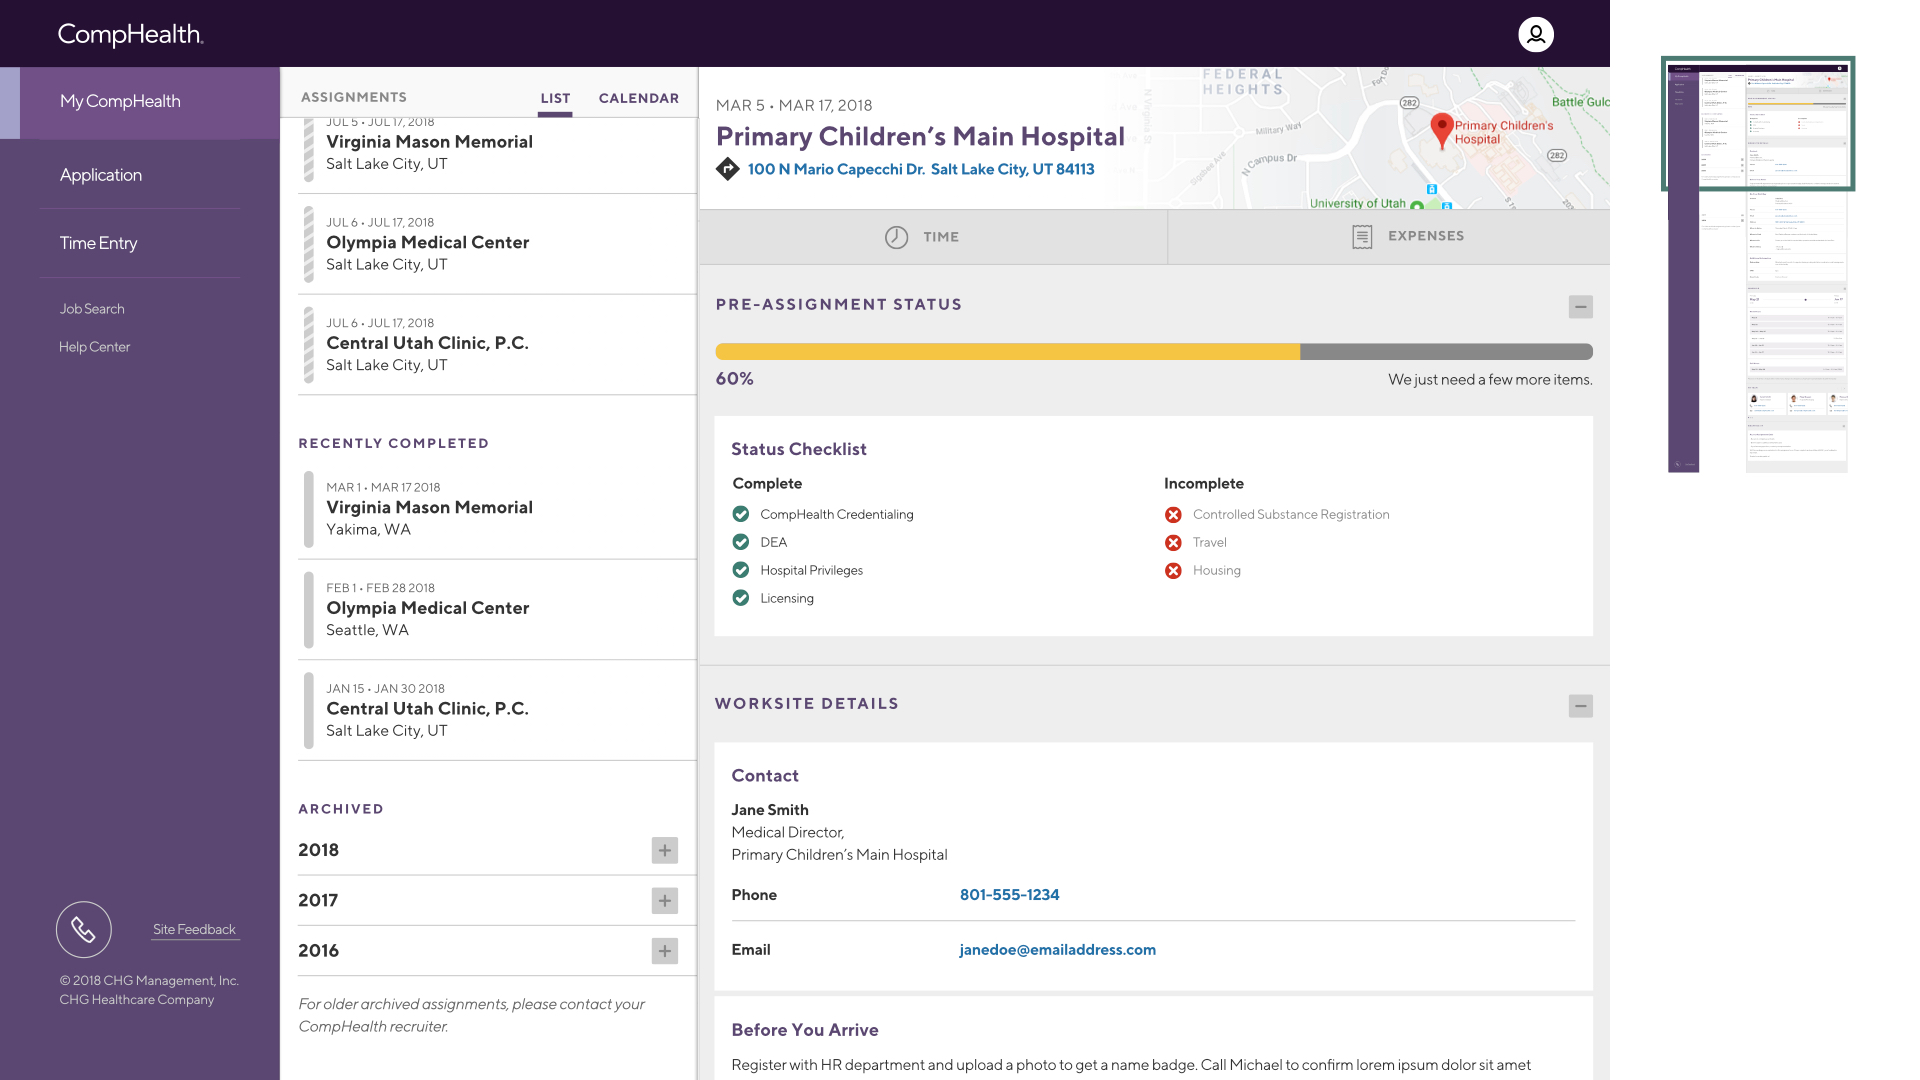The image size is (1920, 1080).
Task: Open Time Entry in sidebar
Action: point(98,243)
